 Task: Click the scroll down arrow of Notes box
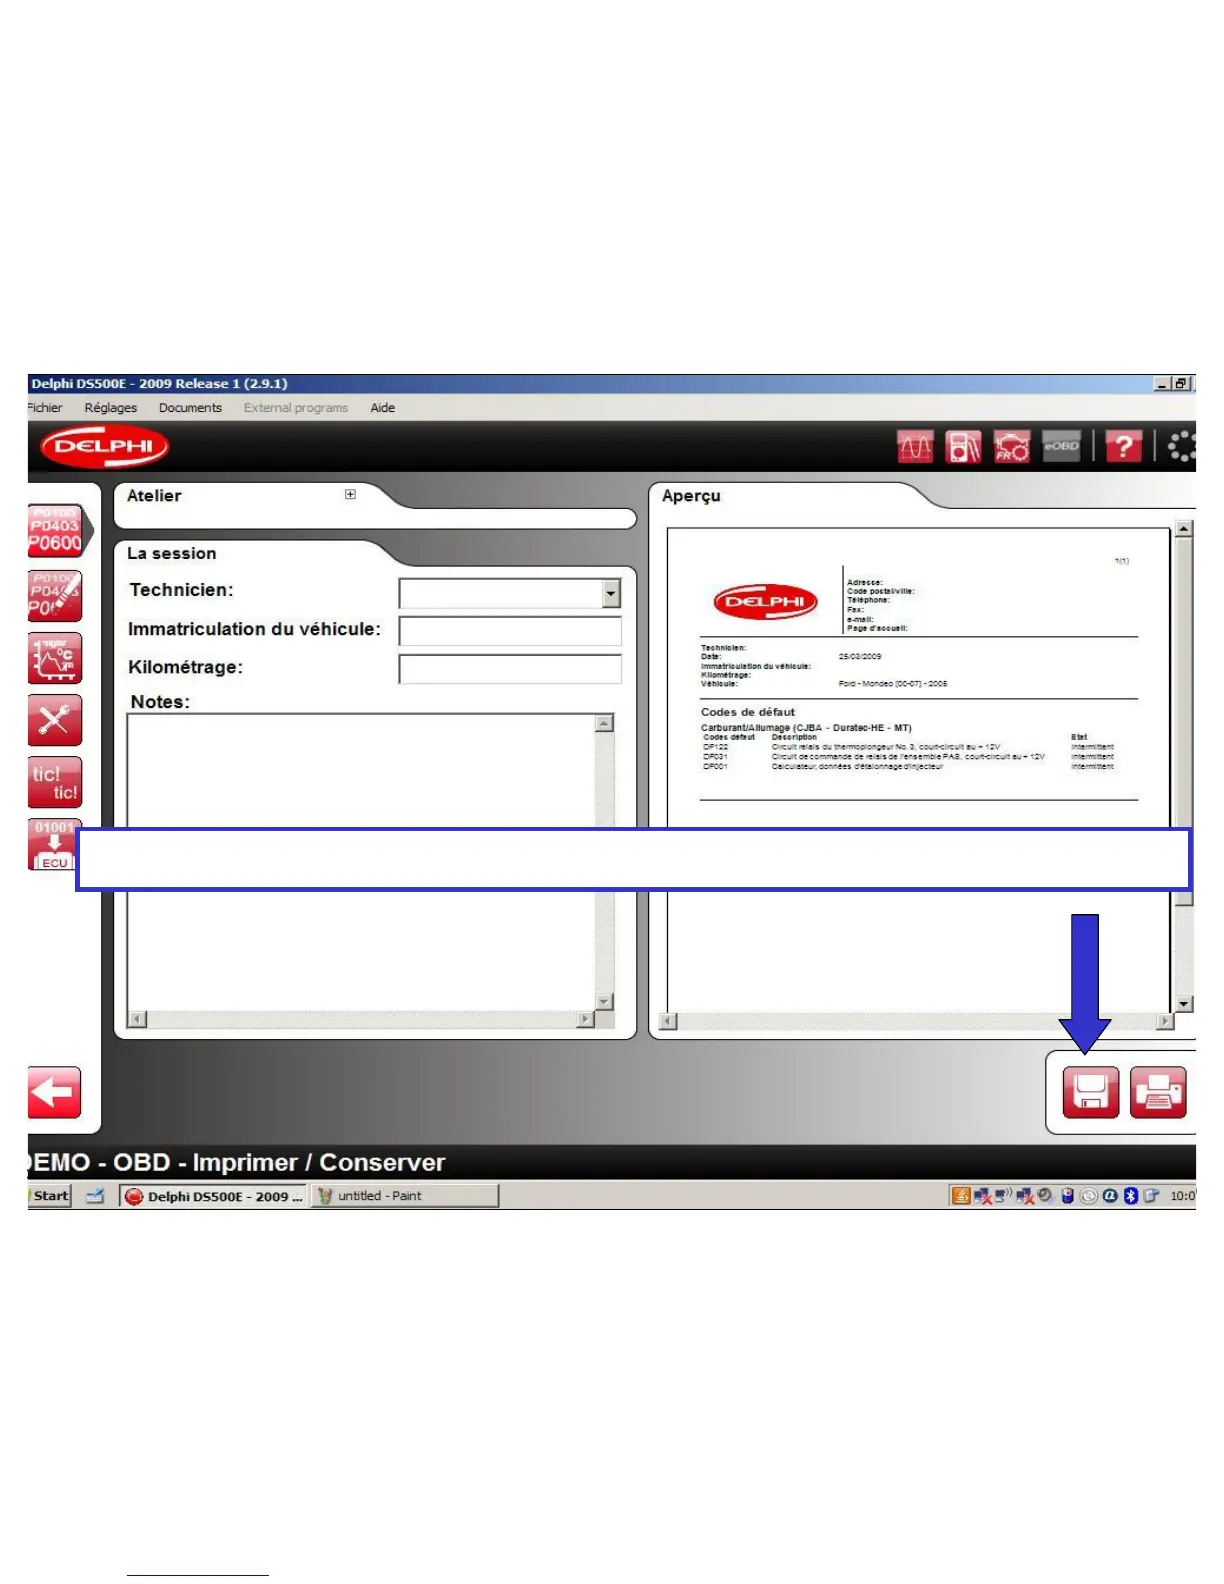[x=604, y=1002]
